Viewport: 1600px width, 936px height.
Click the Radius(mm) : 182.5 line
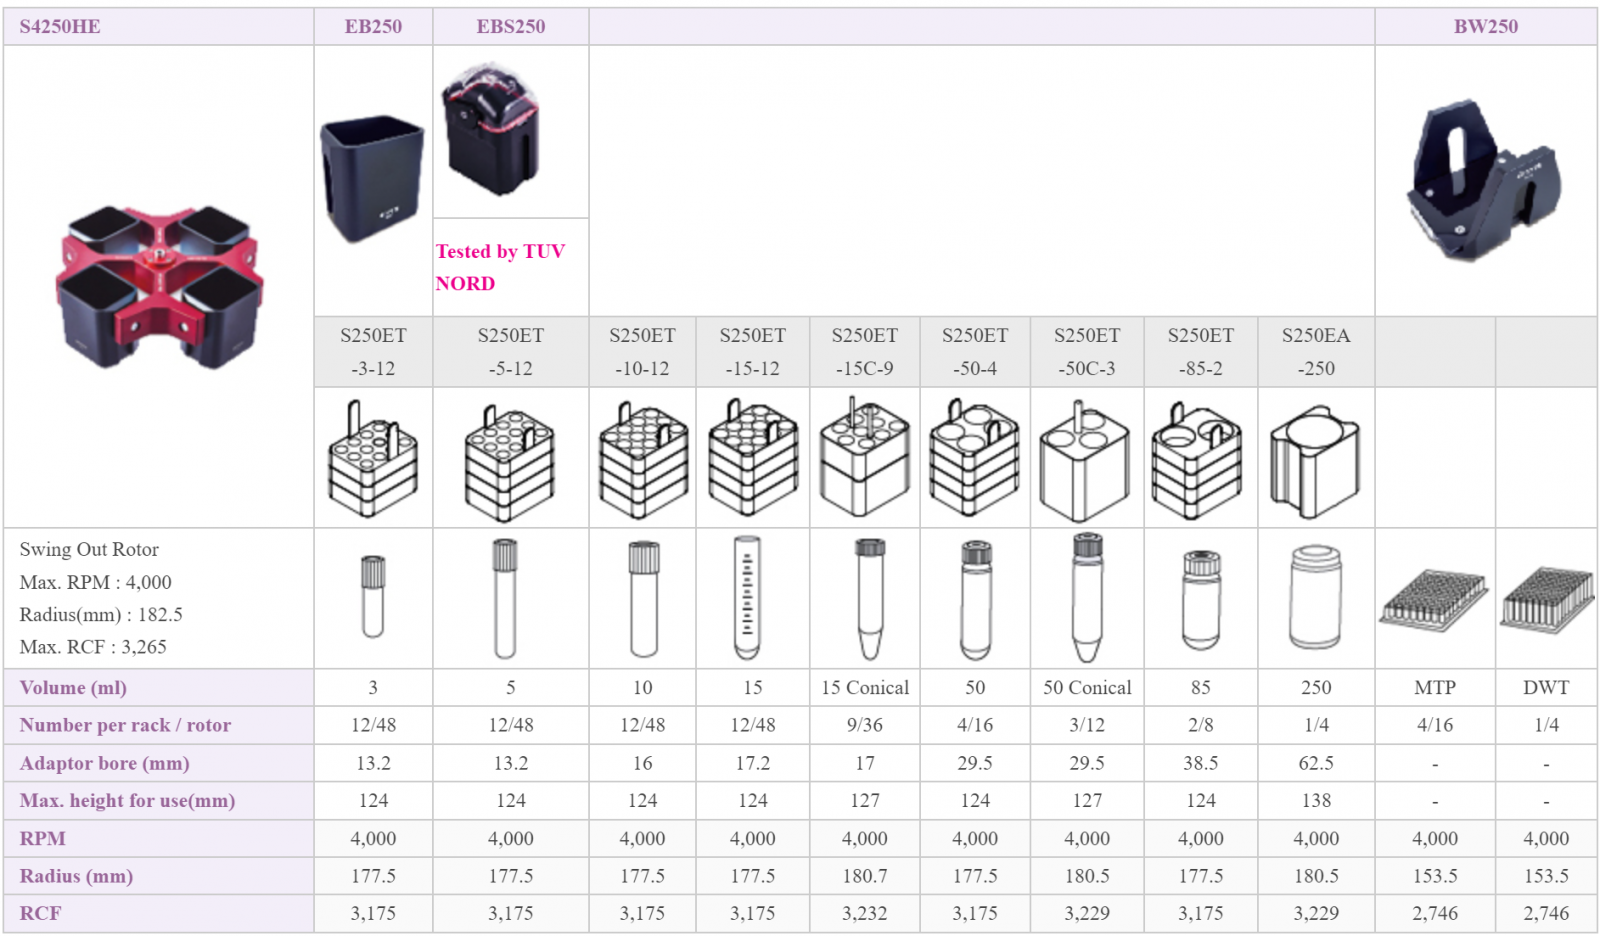tap(101, 615)
